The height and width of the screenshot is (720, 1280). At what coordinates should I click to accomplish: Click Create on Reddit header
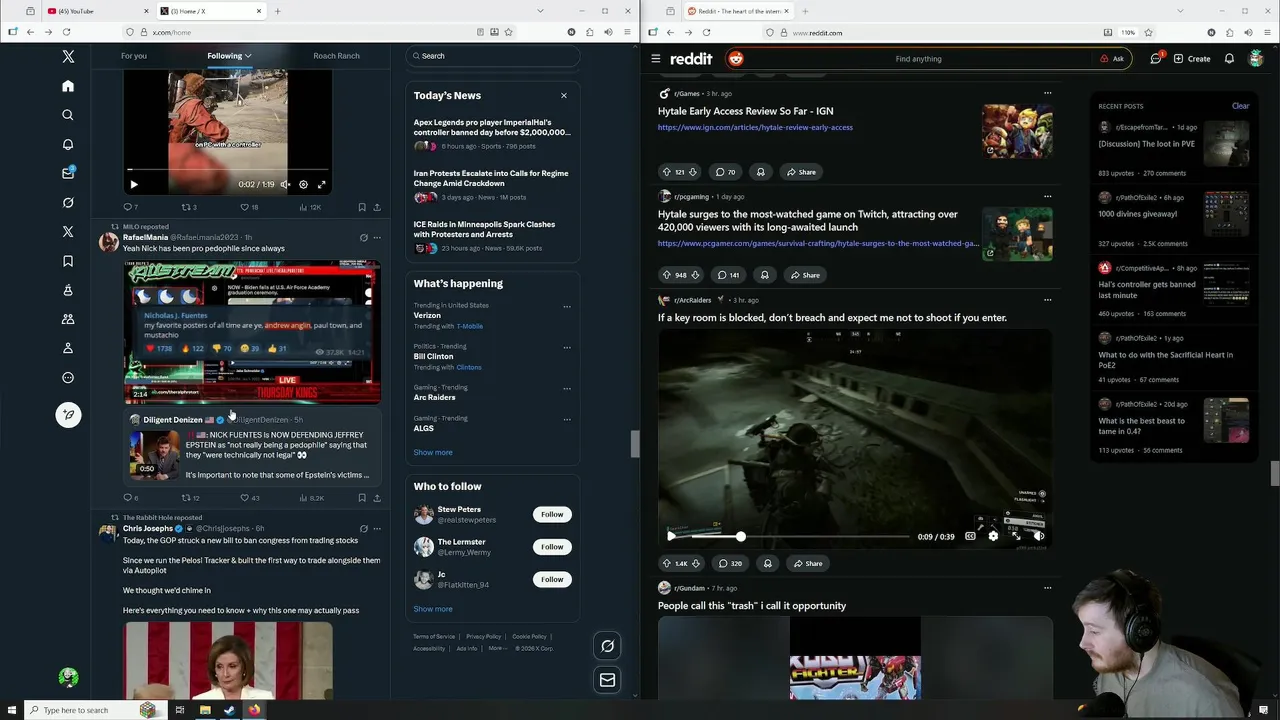[x=1192, y=58]
